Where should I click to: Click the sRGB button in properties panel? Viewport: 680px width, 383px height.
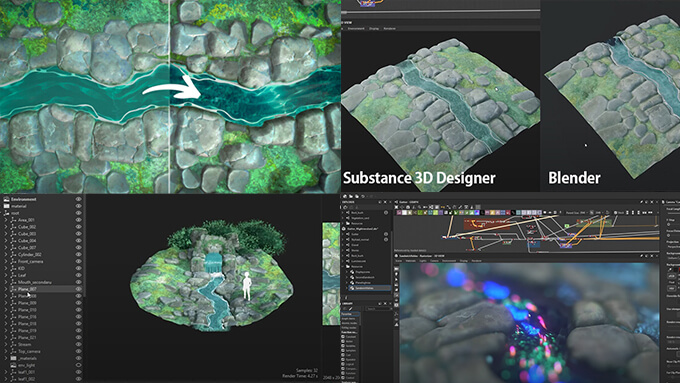671,276
